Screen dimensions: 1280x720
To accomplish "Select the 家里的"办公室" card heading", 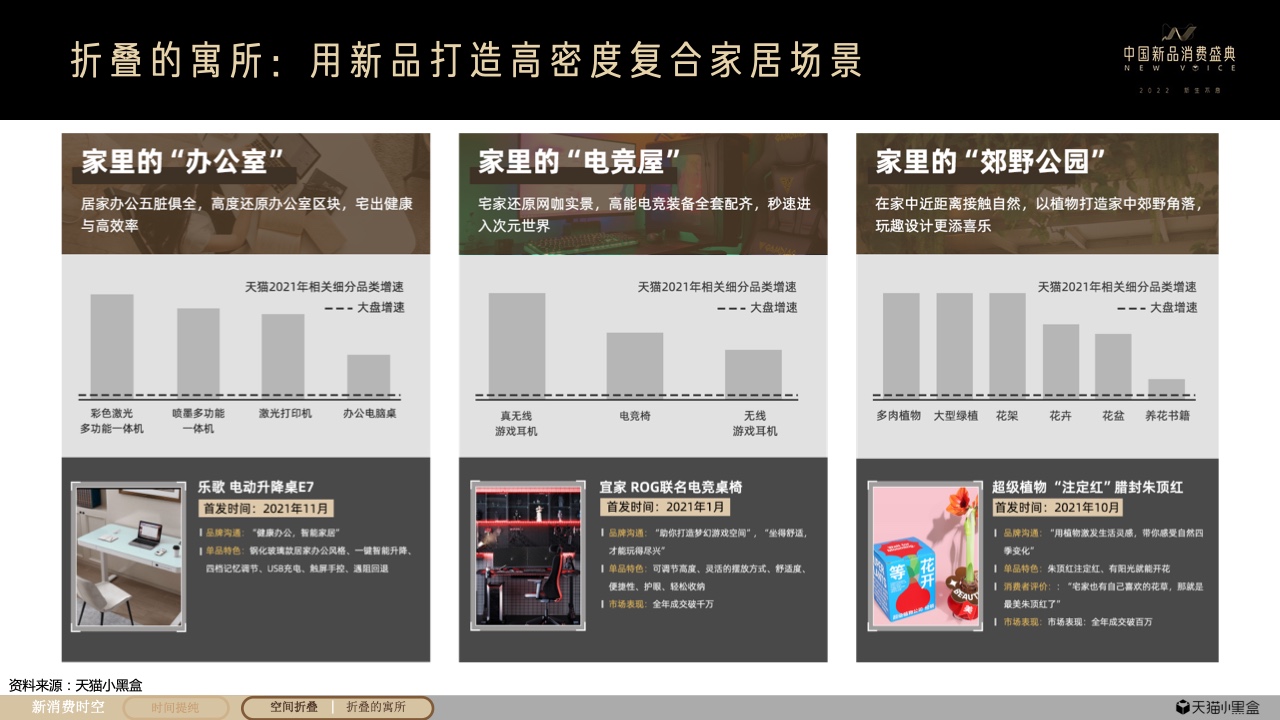I will [183, 162].
